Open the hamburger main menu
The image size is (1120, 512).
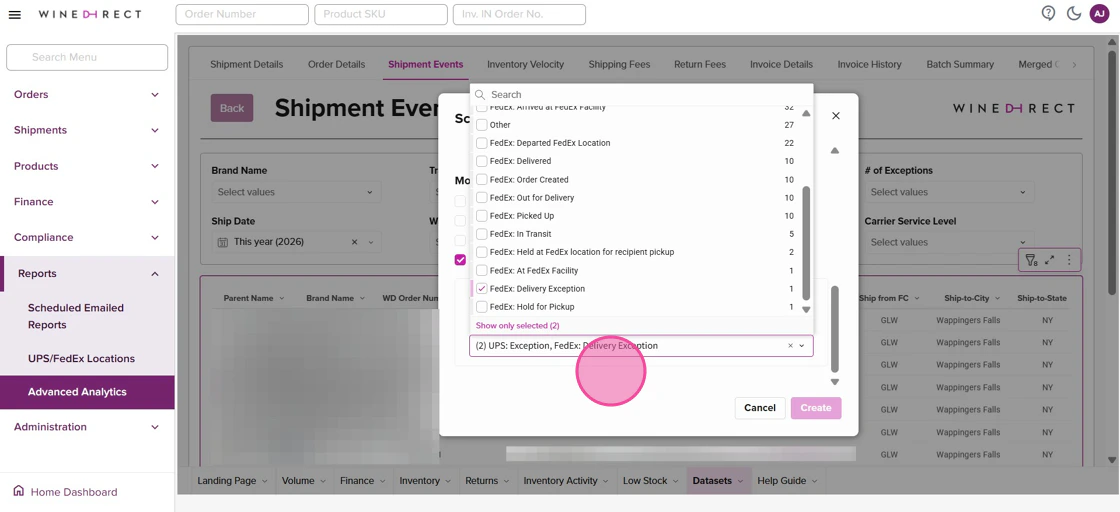pos(14,14)
